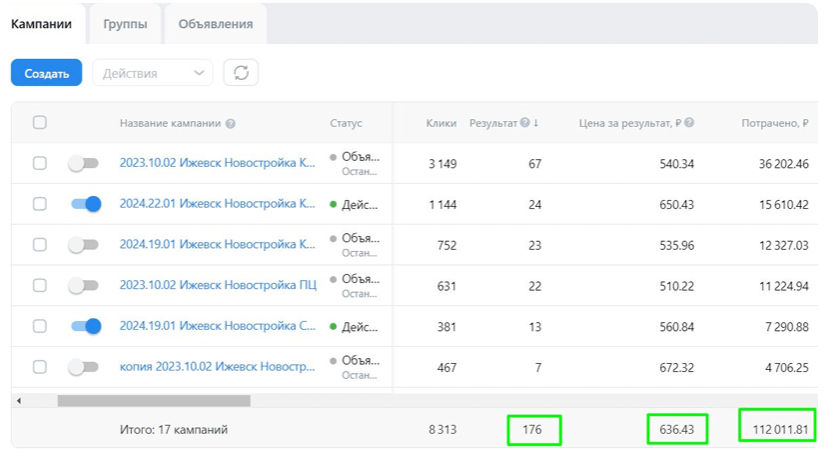Click the Результат column header text
Screen dimensions: 838x457
click(493, 123)
